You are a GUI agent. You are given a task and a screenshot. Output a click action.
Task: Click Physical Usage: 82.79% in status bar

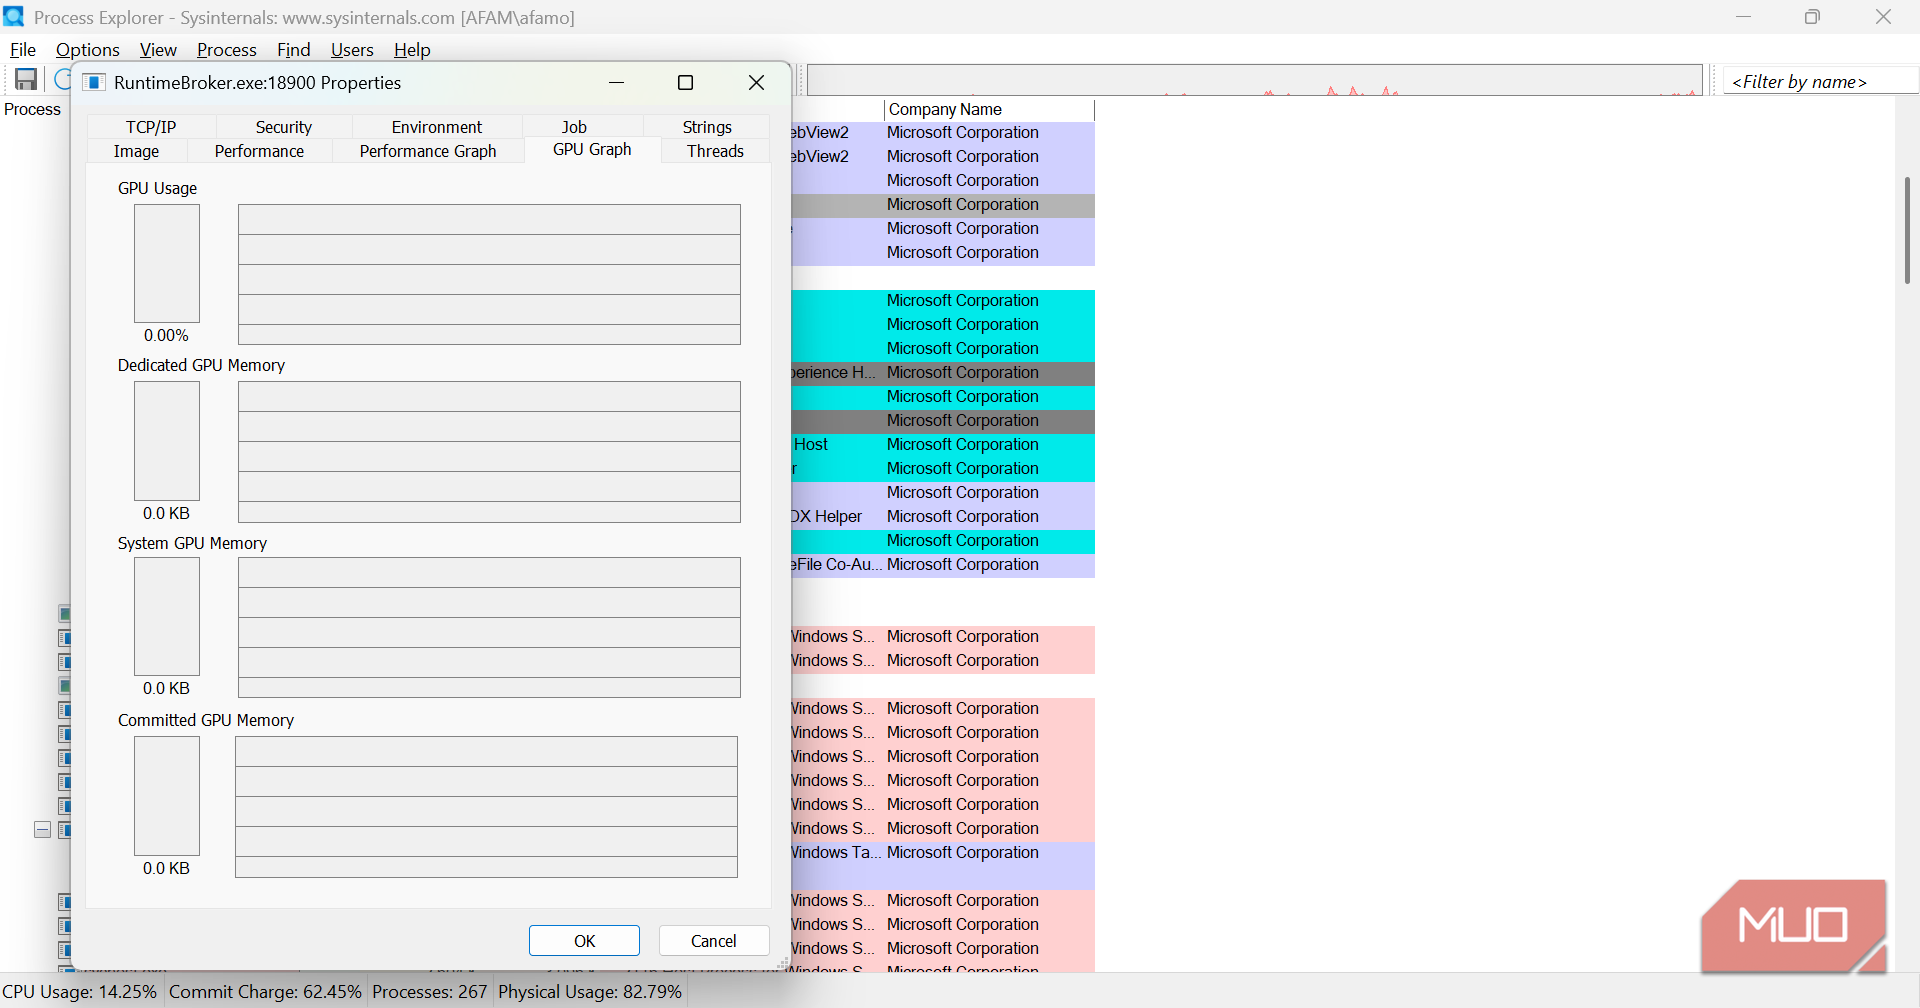click(x=590, y=992)
